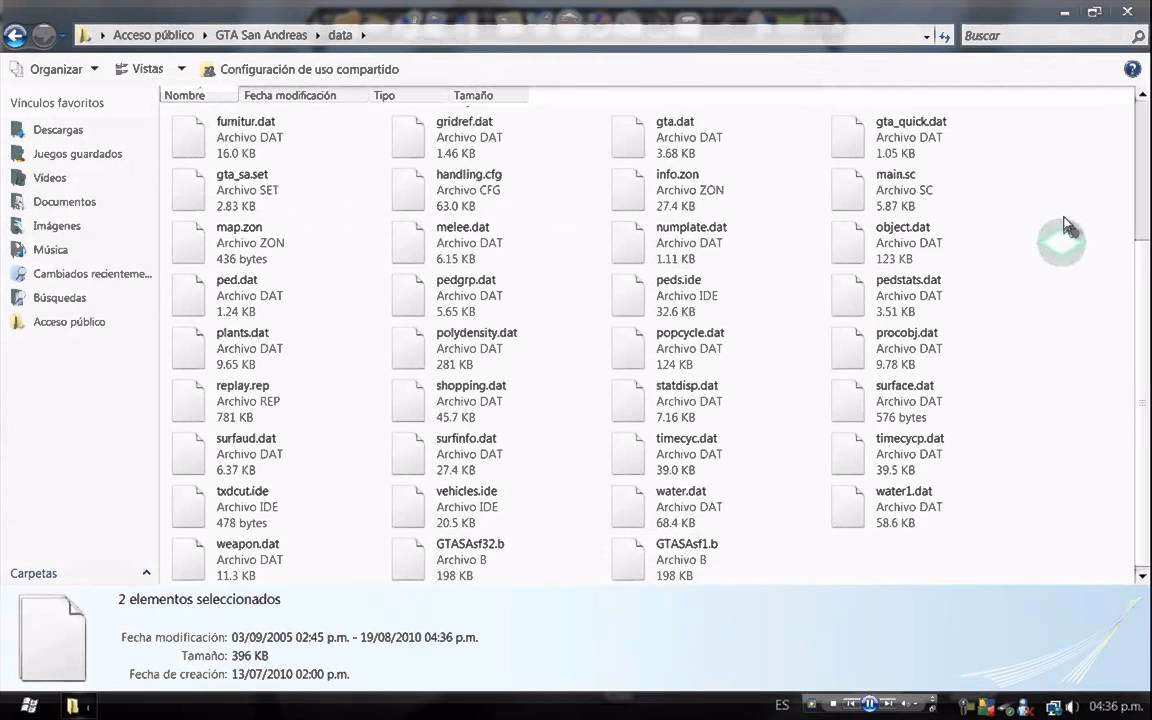This screenshot has height=720, width=1152.
Task: Select the main.sc file icon
Action: pyautogui.click(x=848, y=190)
